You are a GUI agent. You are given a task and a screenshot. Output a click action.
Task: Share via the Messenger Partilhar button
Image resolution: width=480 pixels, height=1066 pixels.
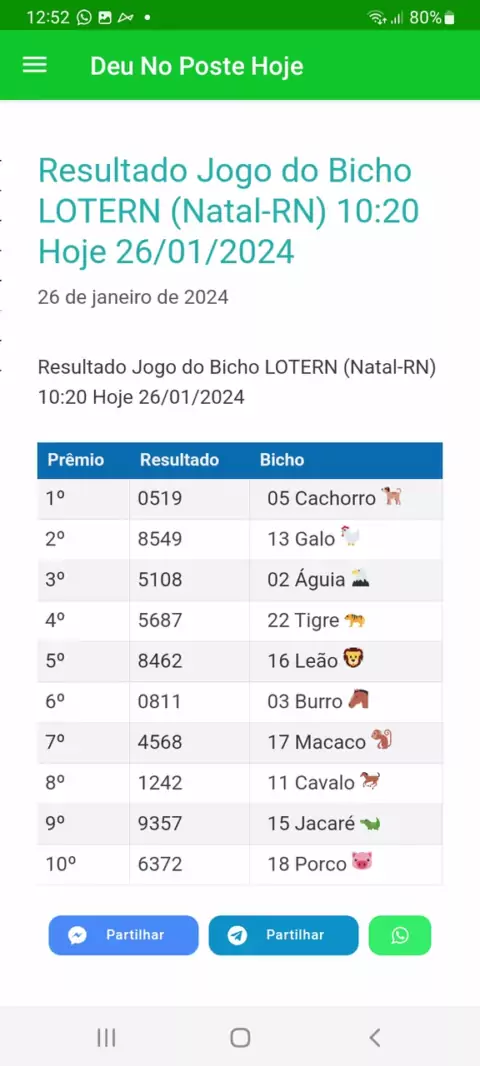[123, 935]
